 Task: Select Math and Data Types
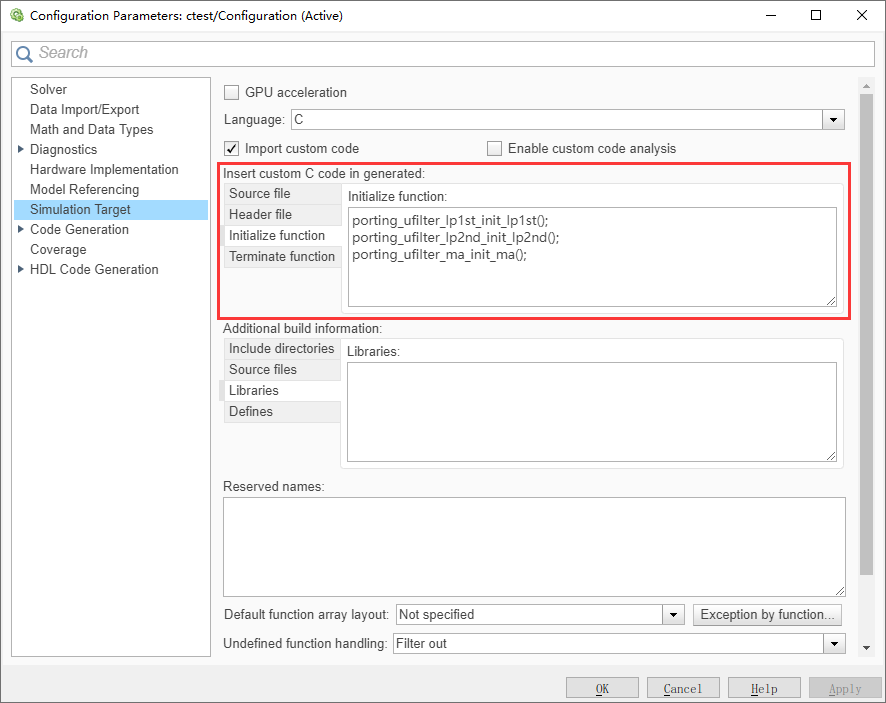pos(92,129)
